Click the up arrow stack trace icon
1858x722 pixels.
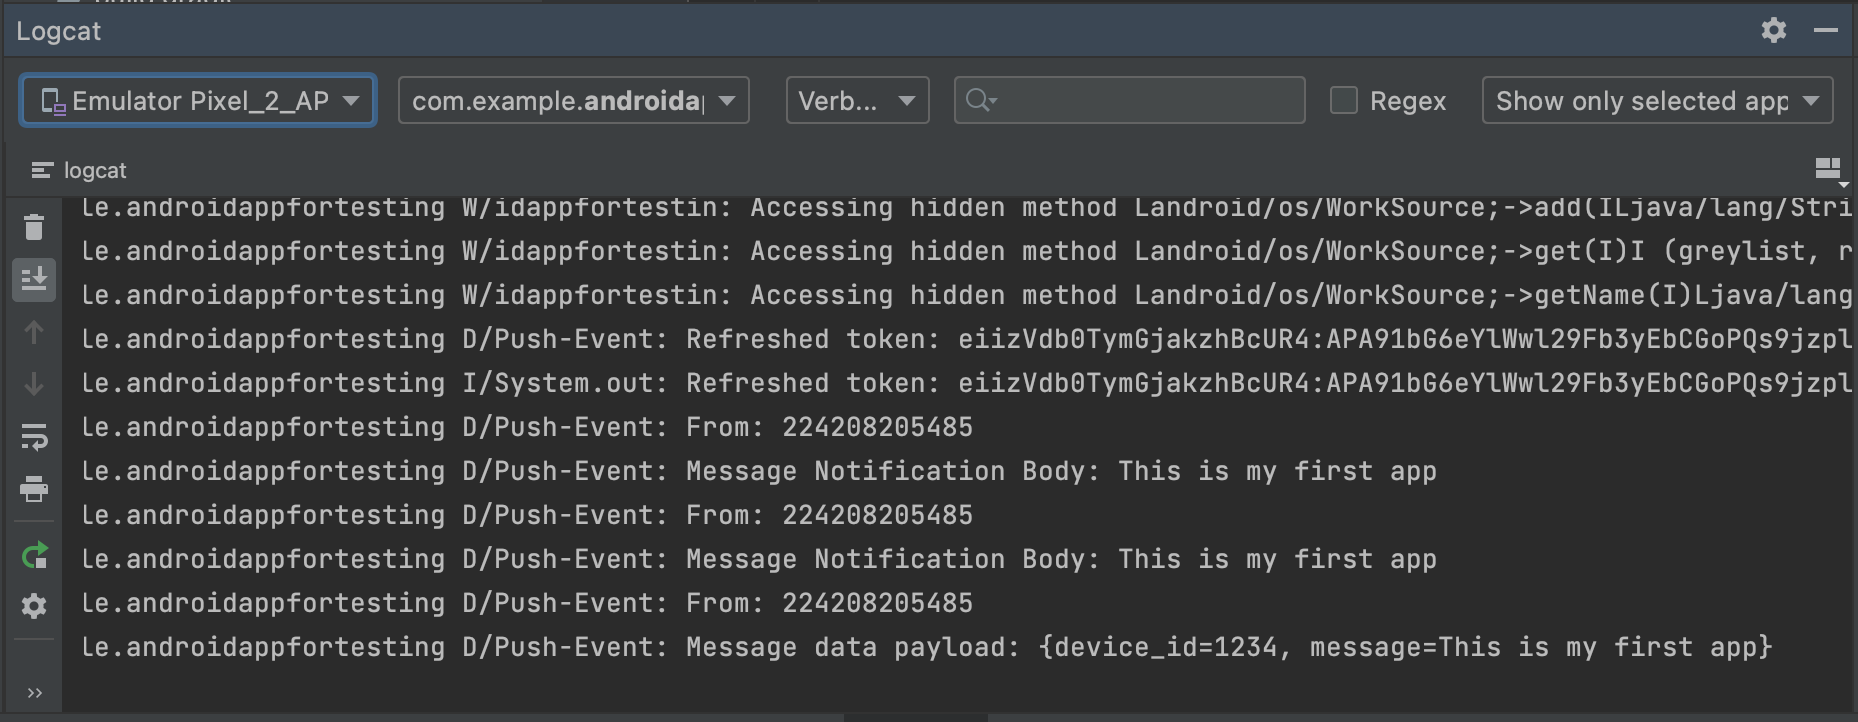coord(34,332)
